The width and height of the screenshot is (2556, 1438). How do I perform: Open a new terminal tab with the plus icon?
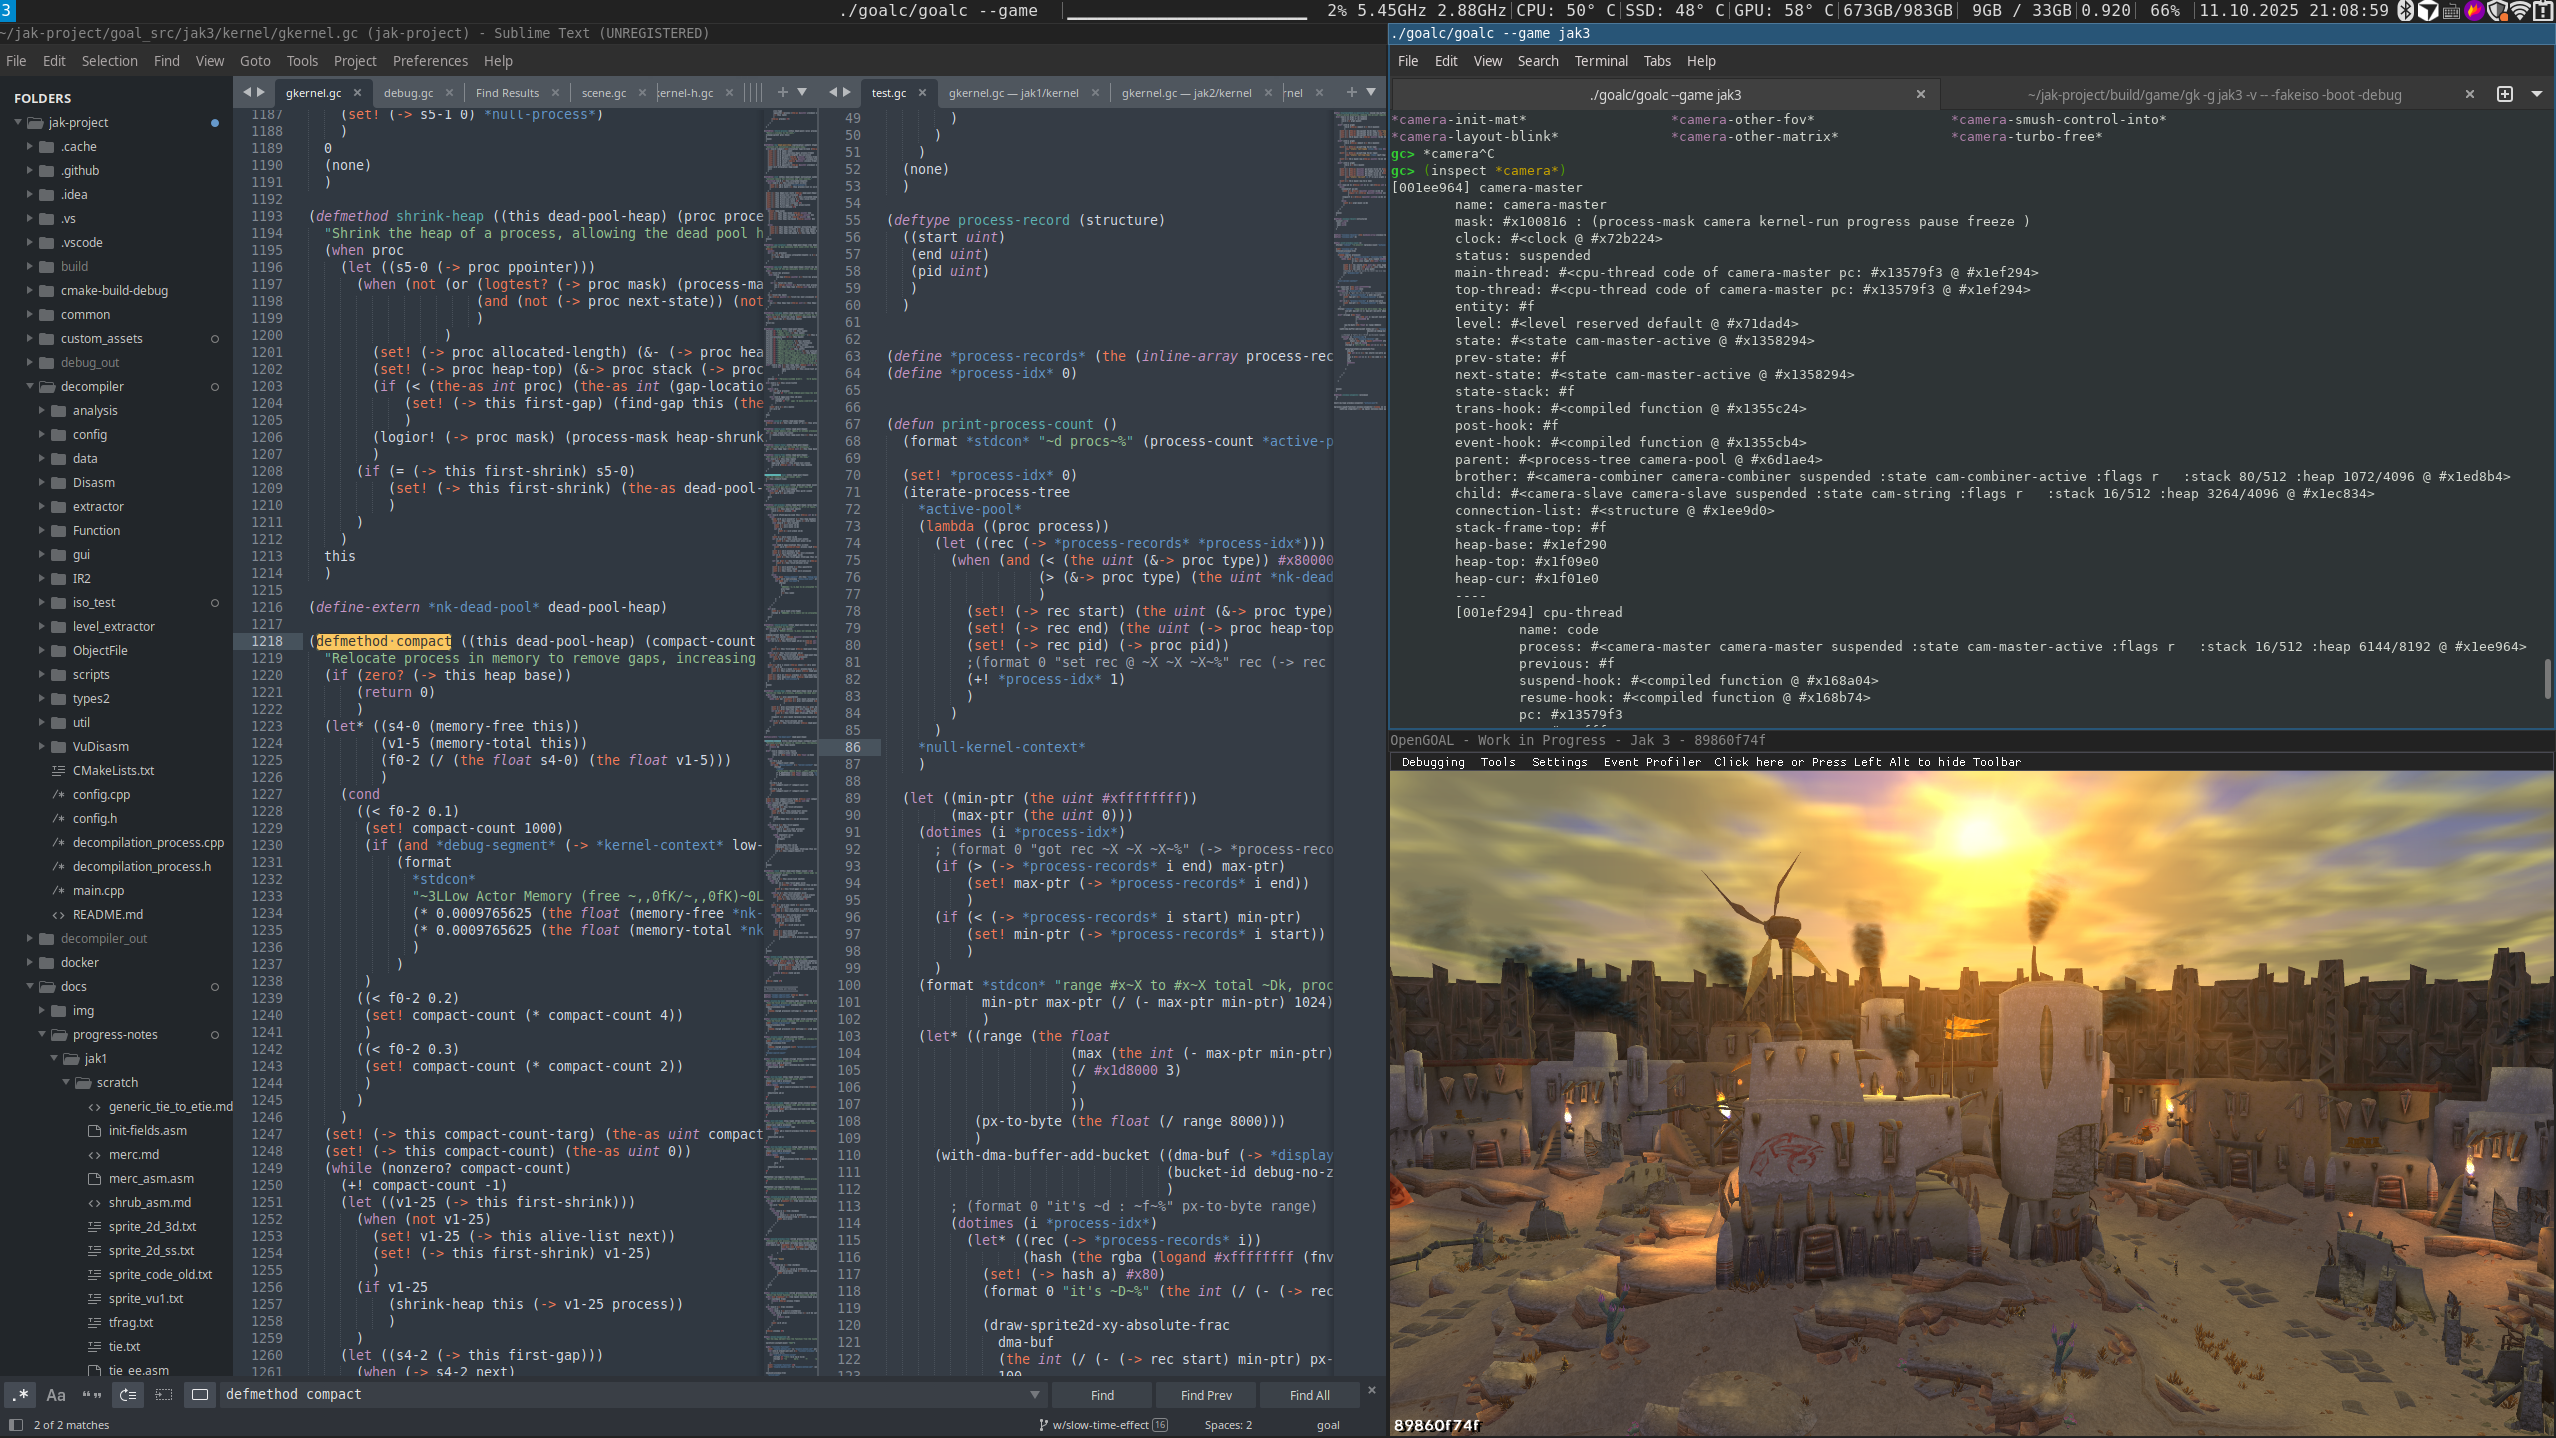point(2505,94)
